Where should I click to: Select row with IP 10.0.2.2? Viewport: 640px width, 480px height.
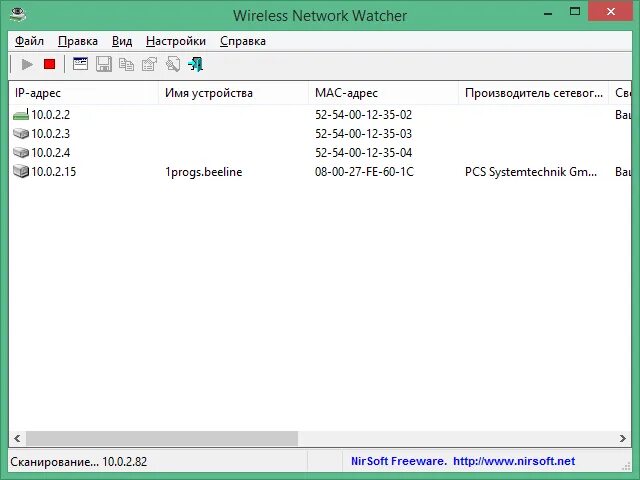coord(320,115)
